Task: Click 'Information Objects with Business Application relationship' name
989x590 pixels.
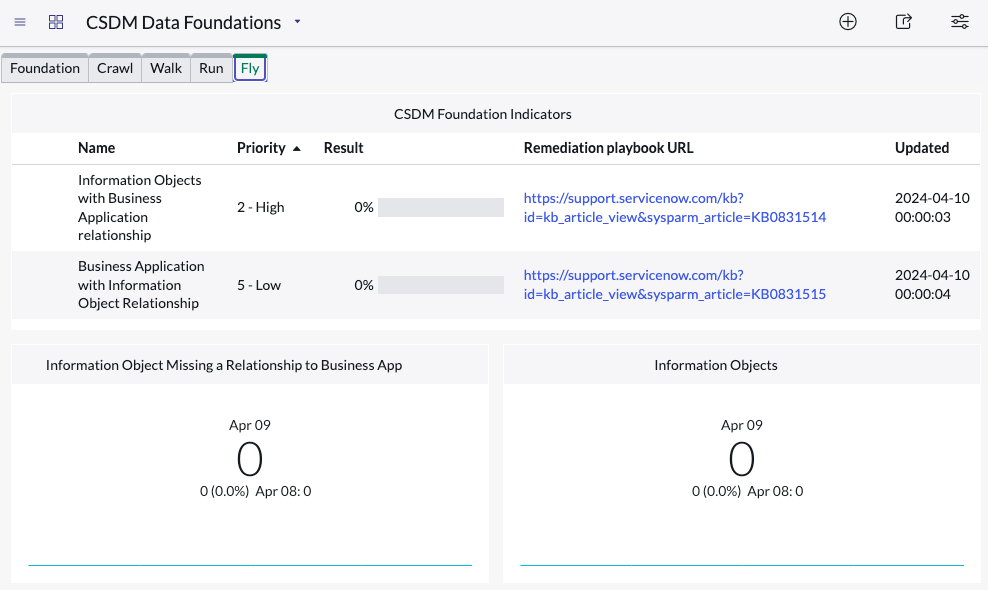Action: click(140, 208)
